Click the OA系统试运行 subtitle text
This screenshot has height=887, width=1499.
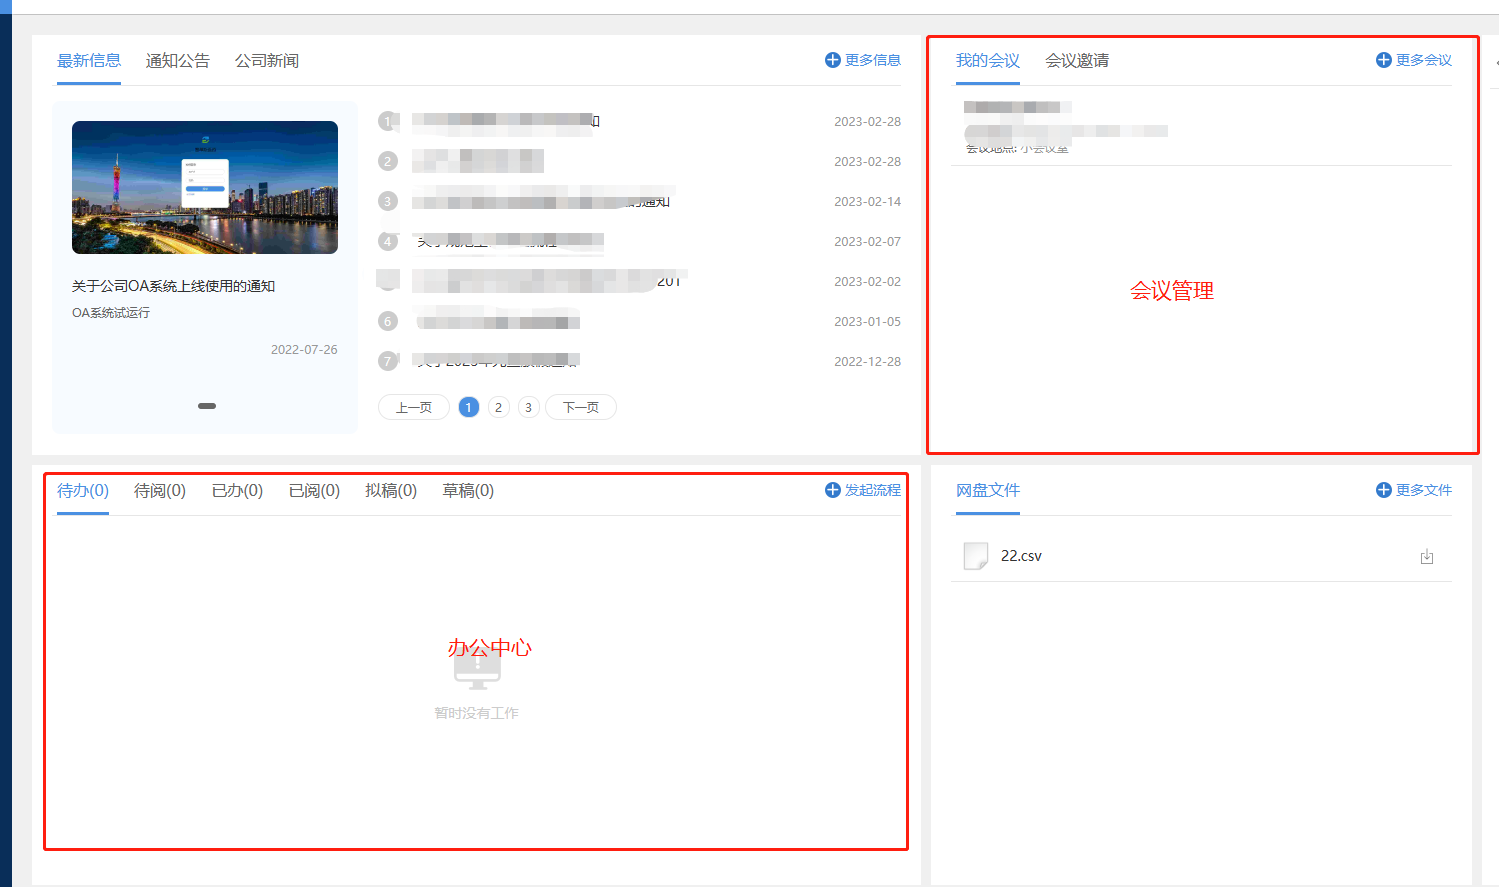[x=111, y=313]
